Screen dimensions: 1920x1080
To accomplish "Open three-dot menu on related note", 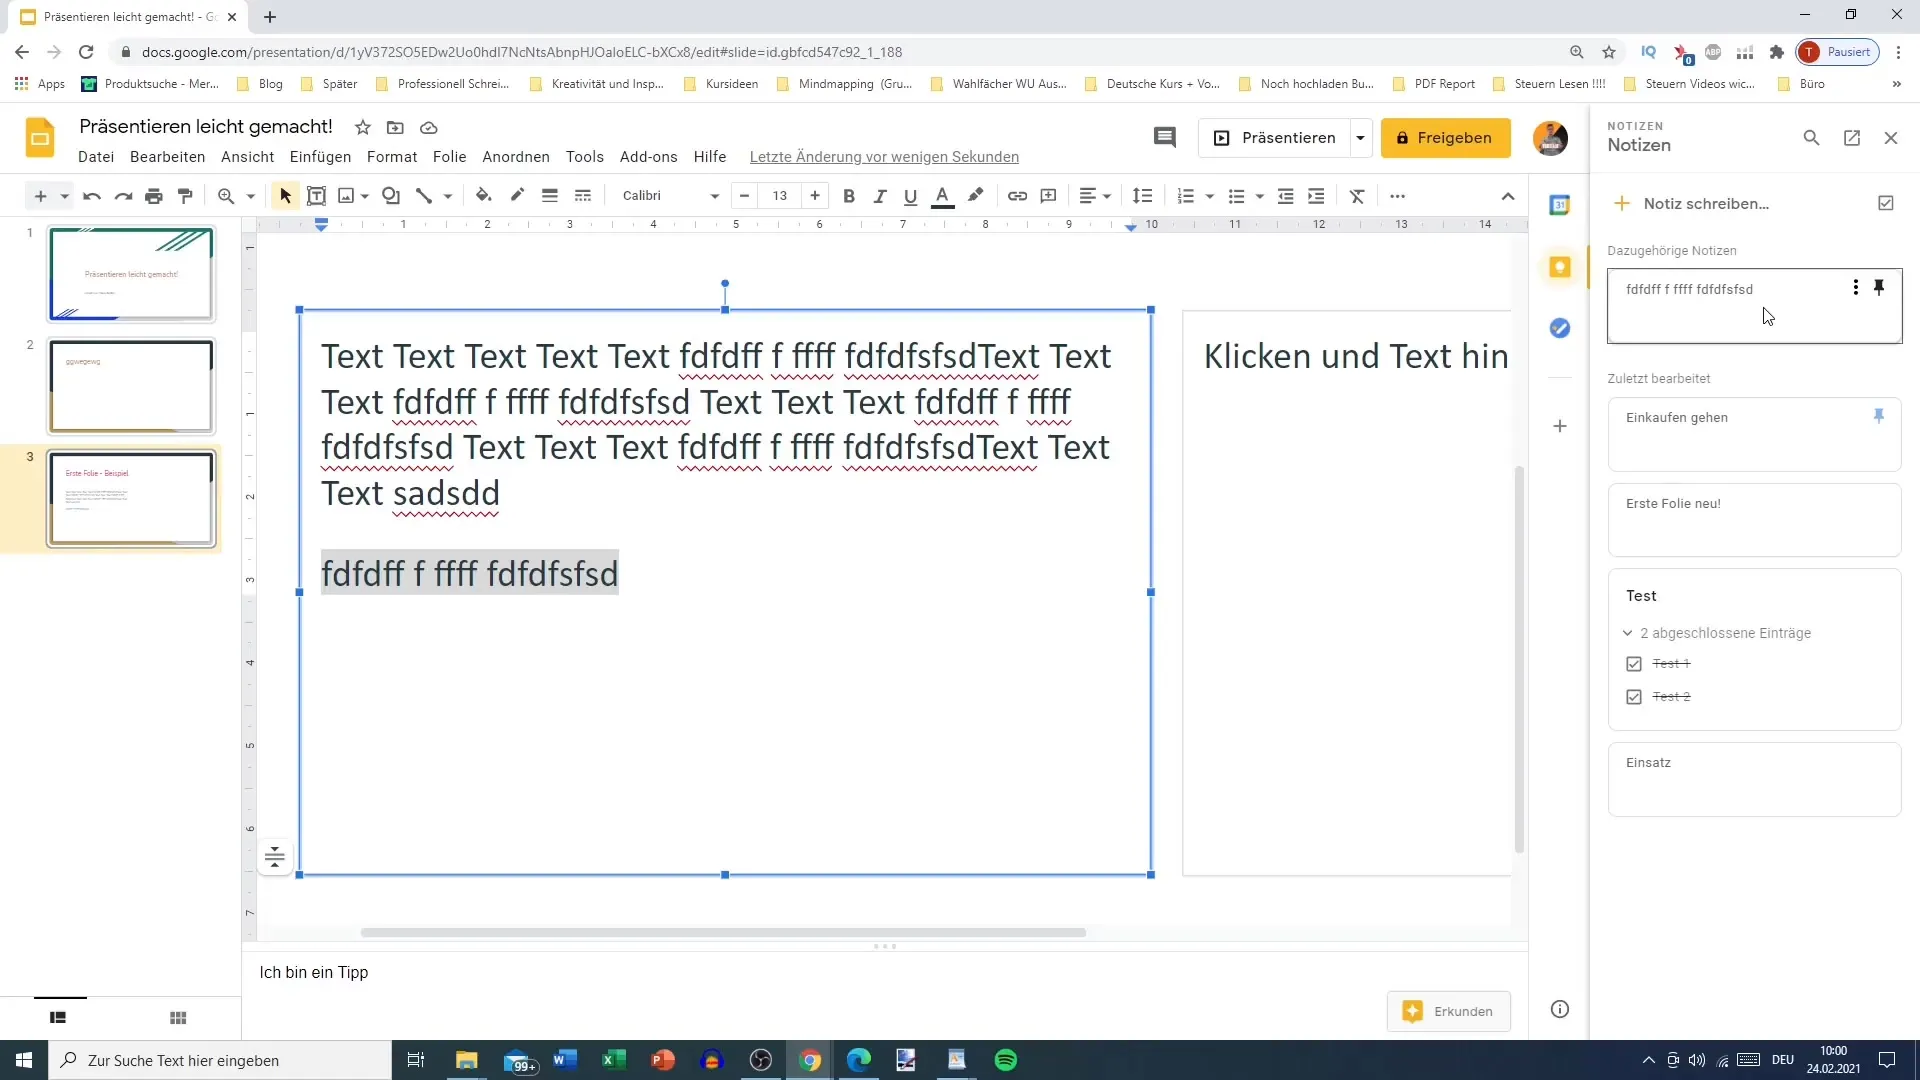I will pyautogui.click(x=1856, y=288).
